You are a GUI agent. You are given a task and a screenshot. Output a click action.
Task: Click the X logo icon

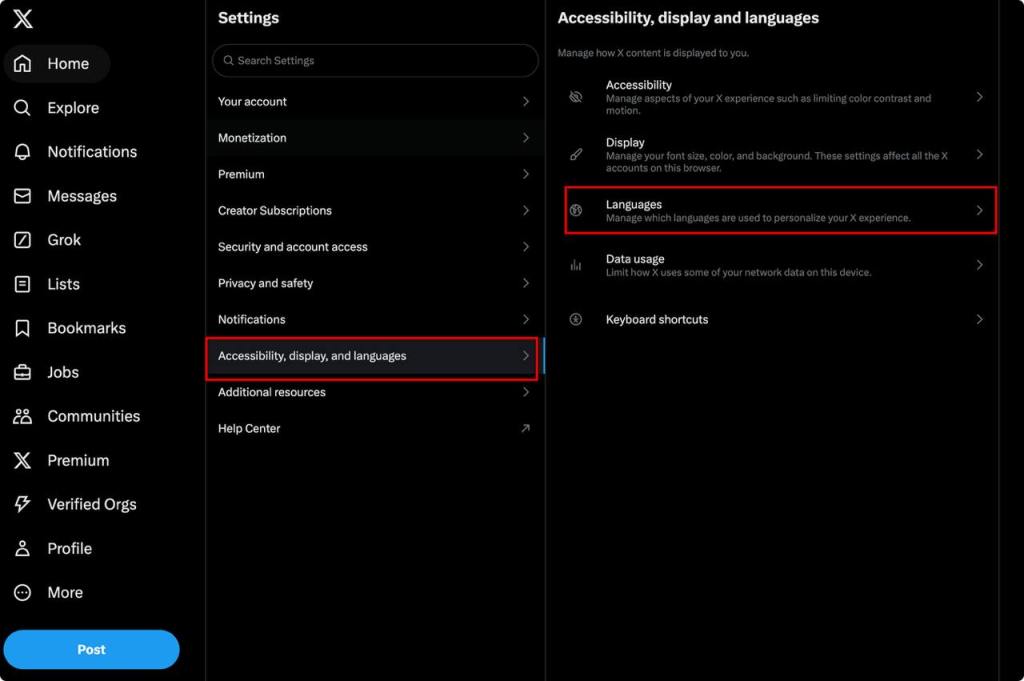pos(23,19)
